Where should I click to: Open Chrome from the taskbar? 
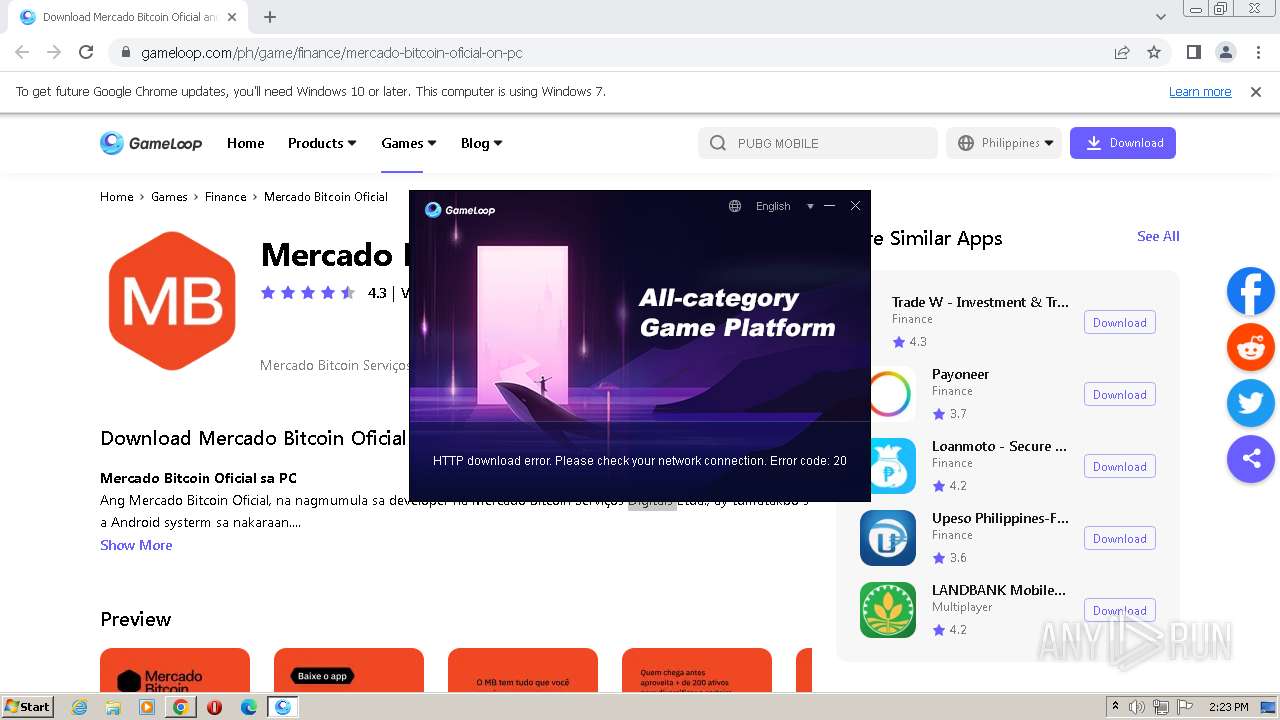click(x=181, y=707)
